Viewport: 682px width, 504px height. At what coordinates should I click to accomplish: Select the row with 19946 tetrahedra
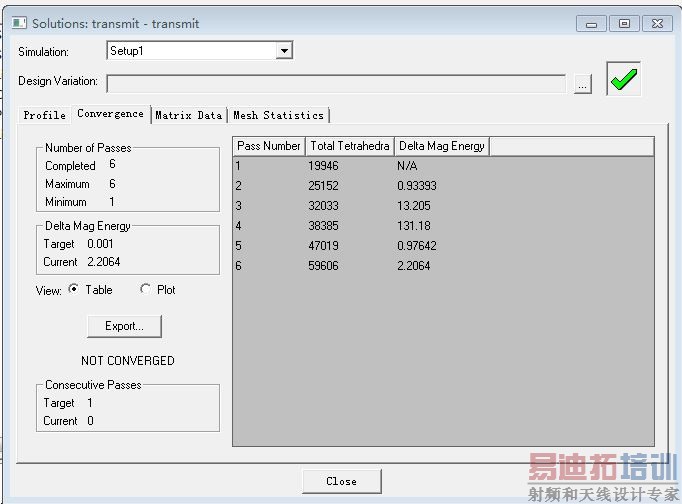(x=443, y=166)
